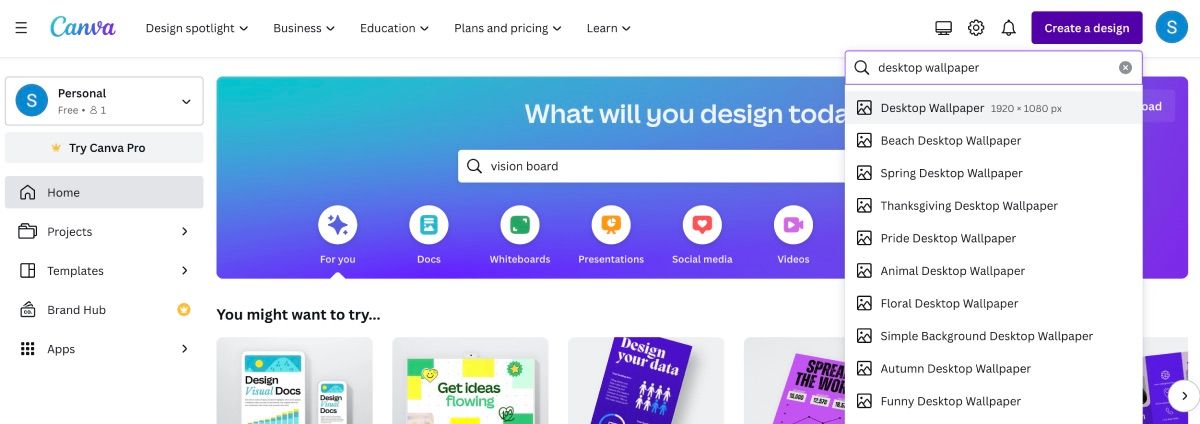Viewport: 1200px width, 424px height.
Task: Open the hamburger main menu
Action: coord(21,28)
